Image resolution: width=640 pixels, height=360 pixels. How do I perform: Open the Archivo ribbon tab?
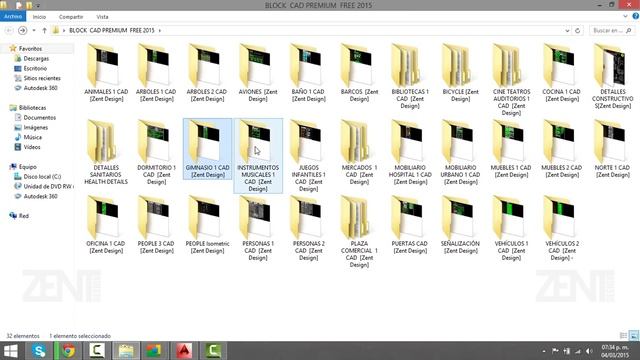tap(13, 16)
